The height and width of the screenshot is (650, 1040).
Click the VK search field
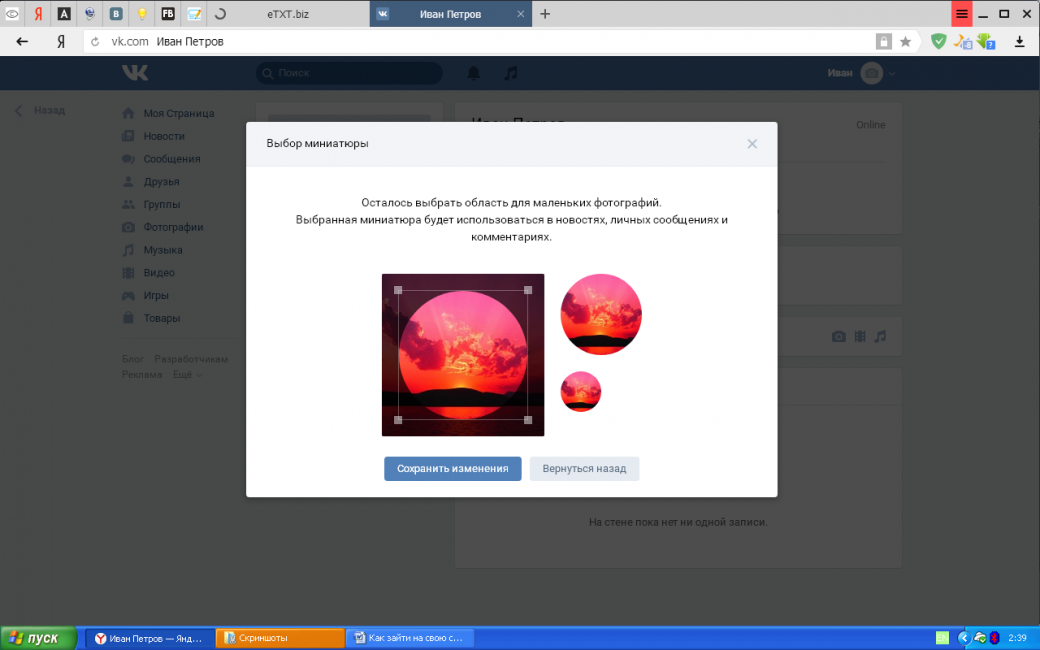tap(350, 73)
